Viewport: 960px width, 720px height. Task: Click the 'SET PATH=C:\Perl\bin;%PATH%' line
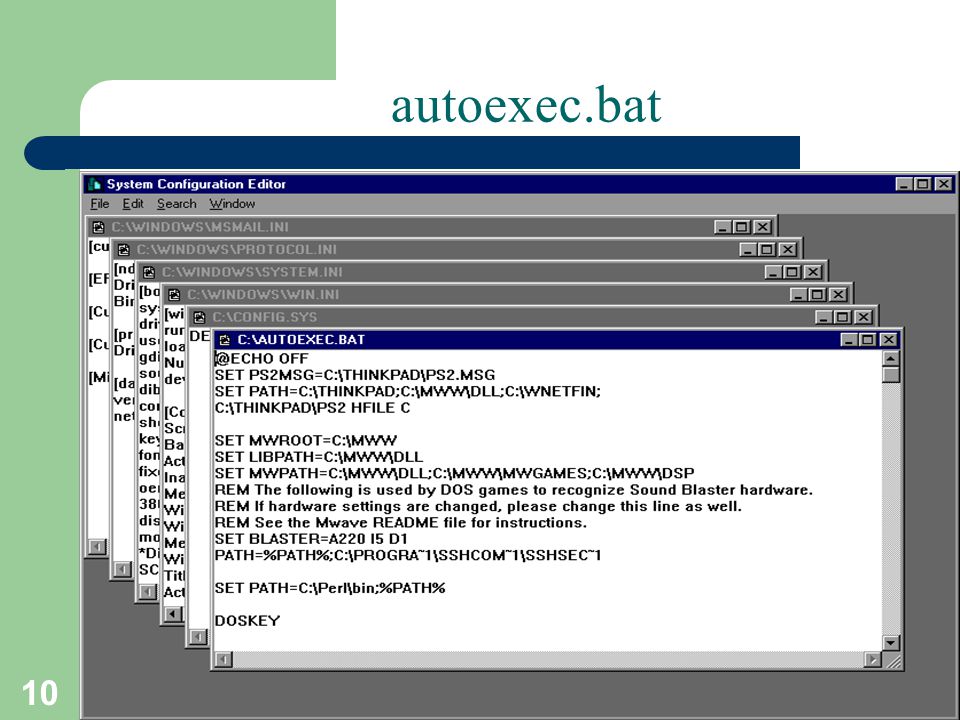329,588
